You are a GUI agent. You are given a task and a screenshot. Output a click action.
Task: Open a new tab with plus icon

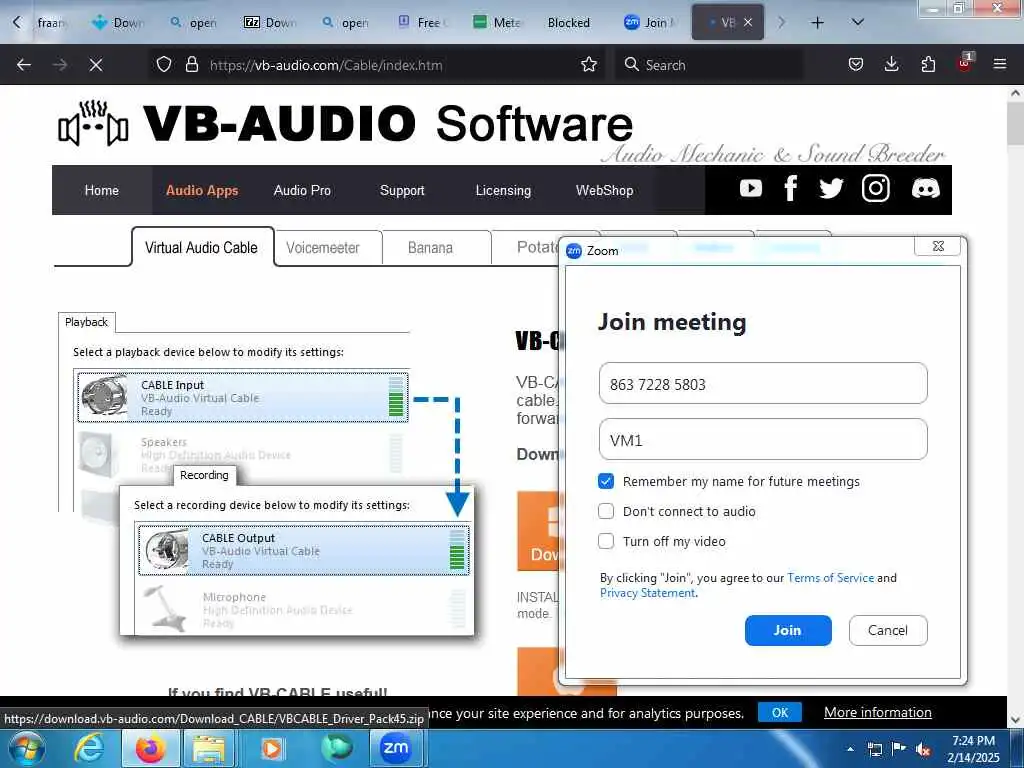point(817,23)
